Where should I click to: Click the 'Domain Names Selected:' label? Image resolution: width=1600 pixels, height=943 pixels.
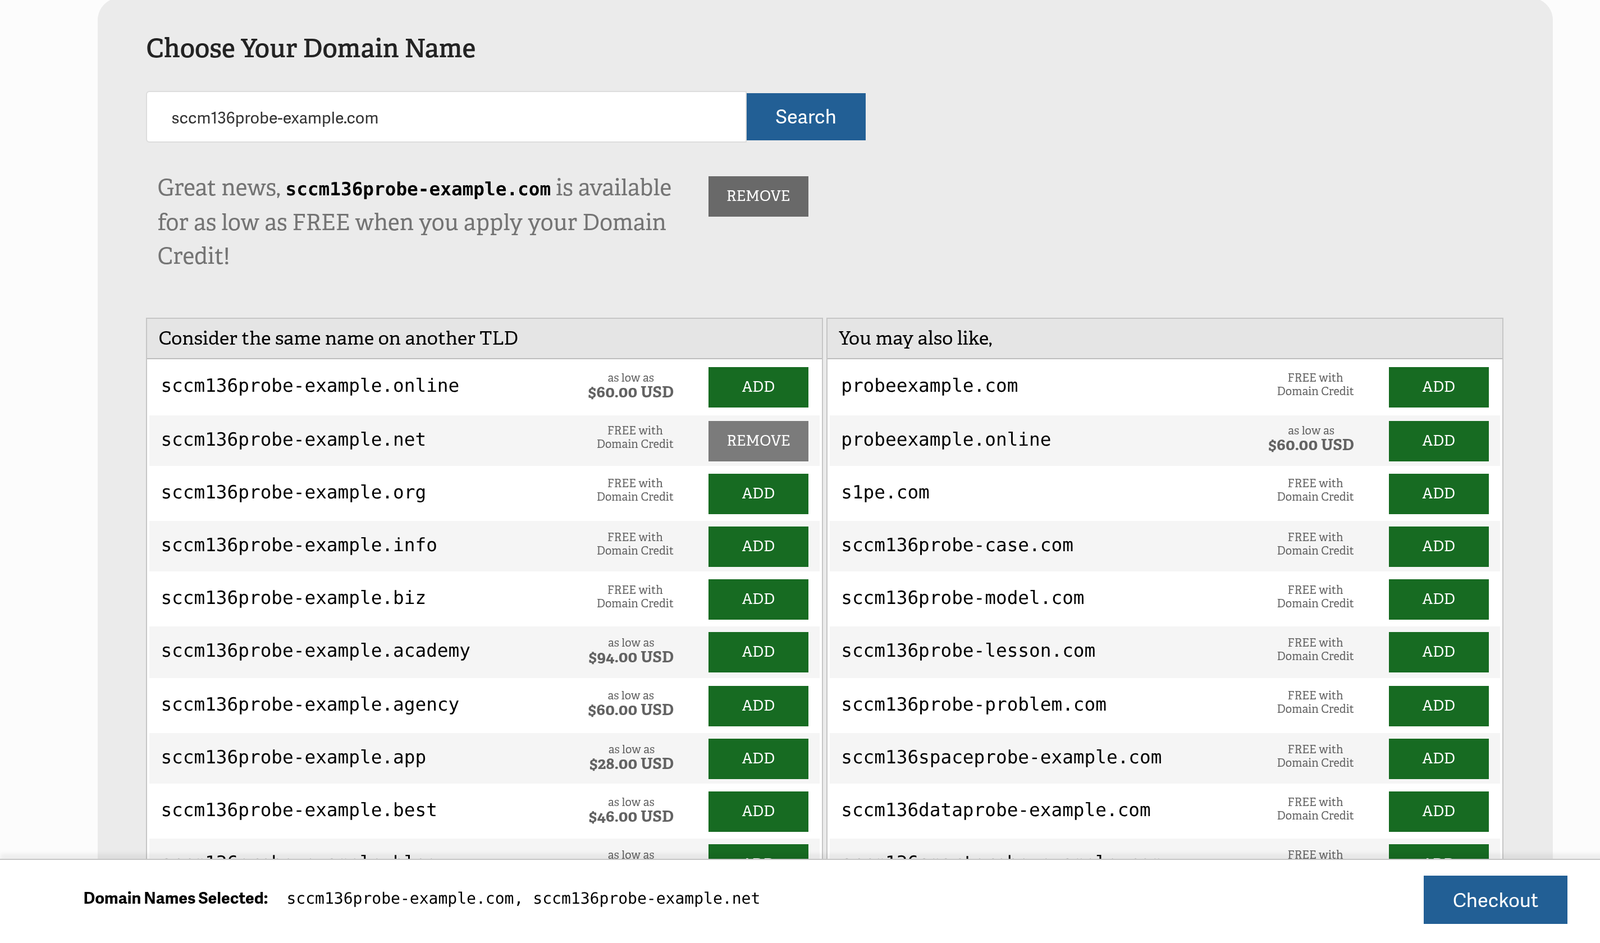(x=176, y=898)
